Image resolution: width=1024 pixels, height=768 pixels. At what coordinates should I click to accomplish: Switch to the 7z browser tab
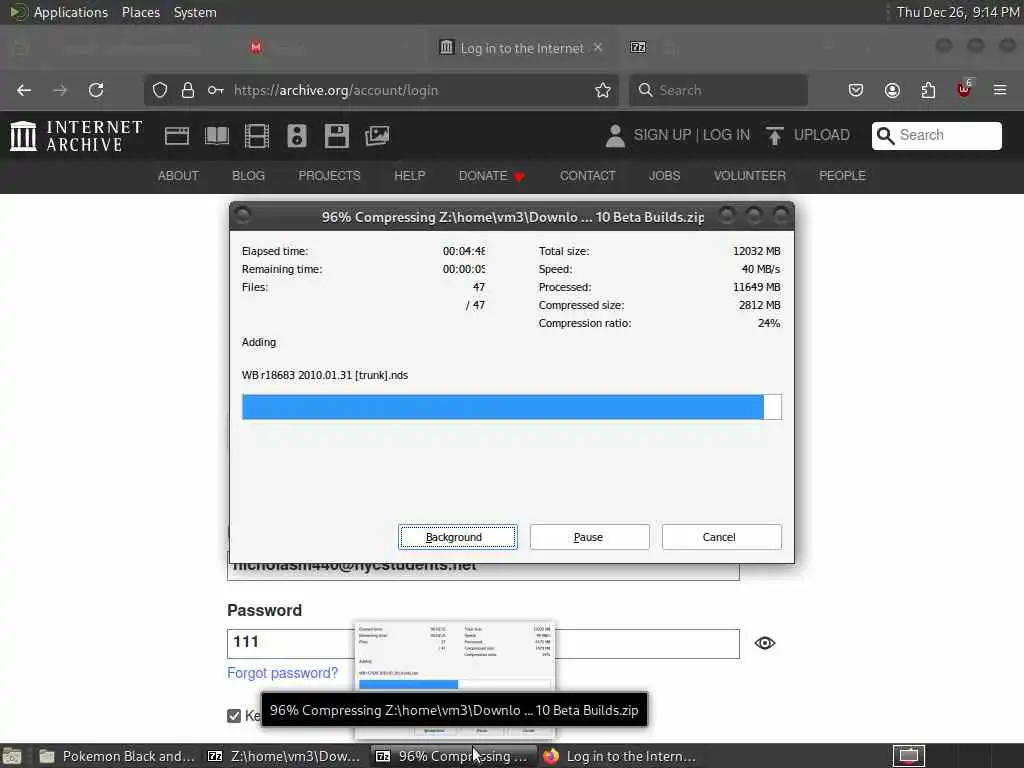pos(638,47)
